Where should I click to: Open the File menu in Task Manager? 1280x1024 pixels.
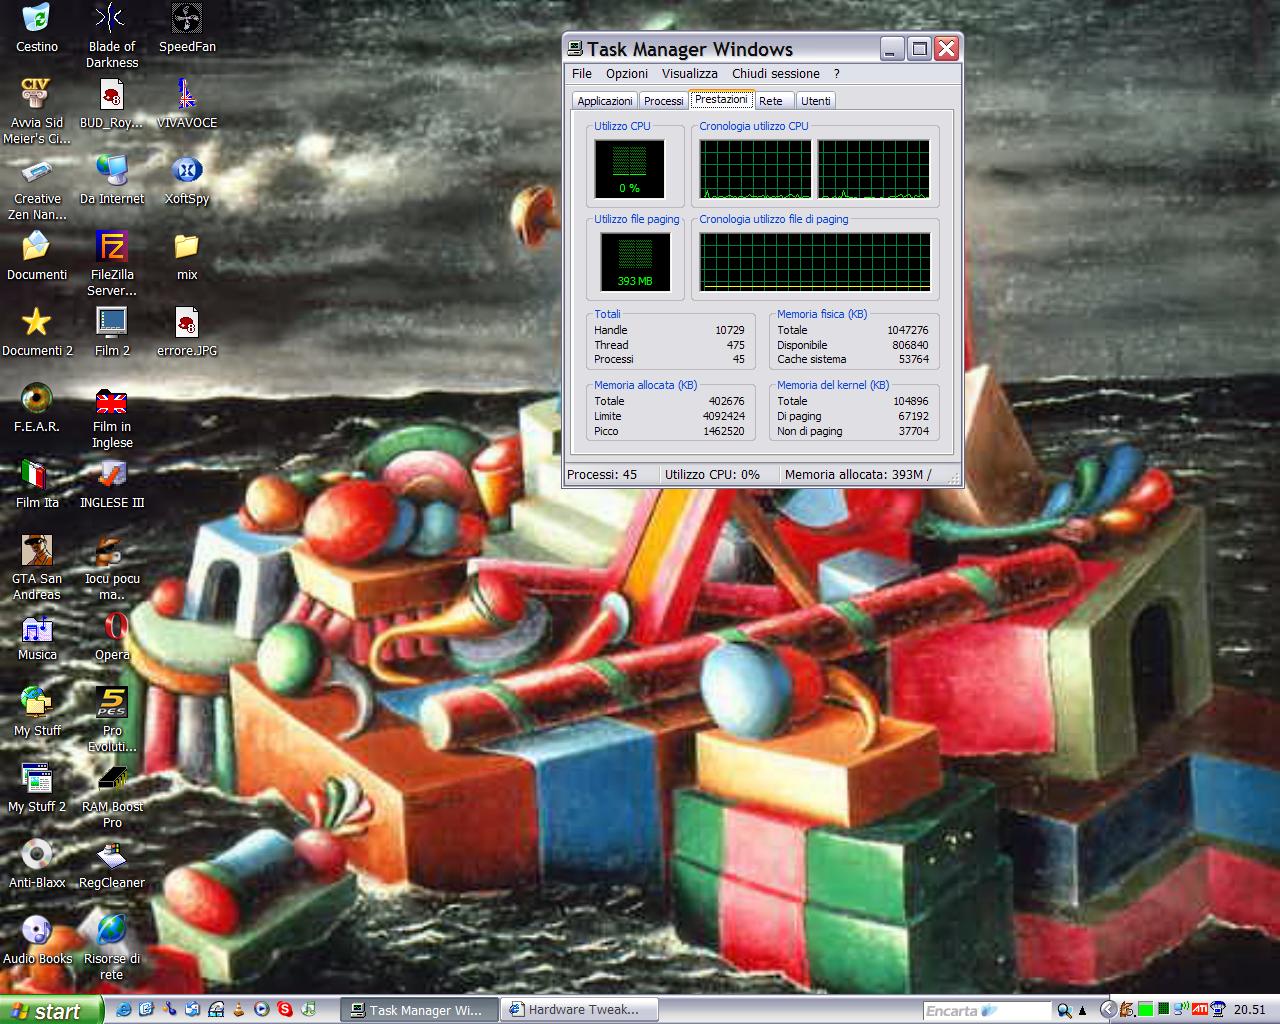[x=582, y=73]
